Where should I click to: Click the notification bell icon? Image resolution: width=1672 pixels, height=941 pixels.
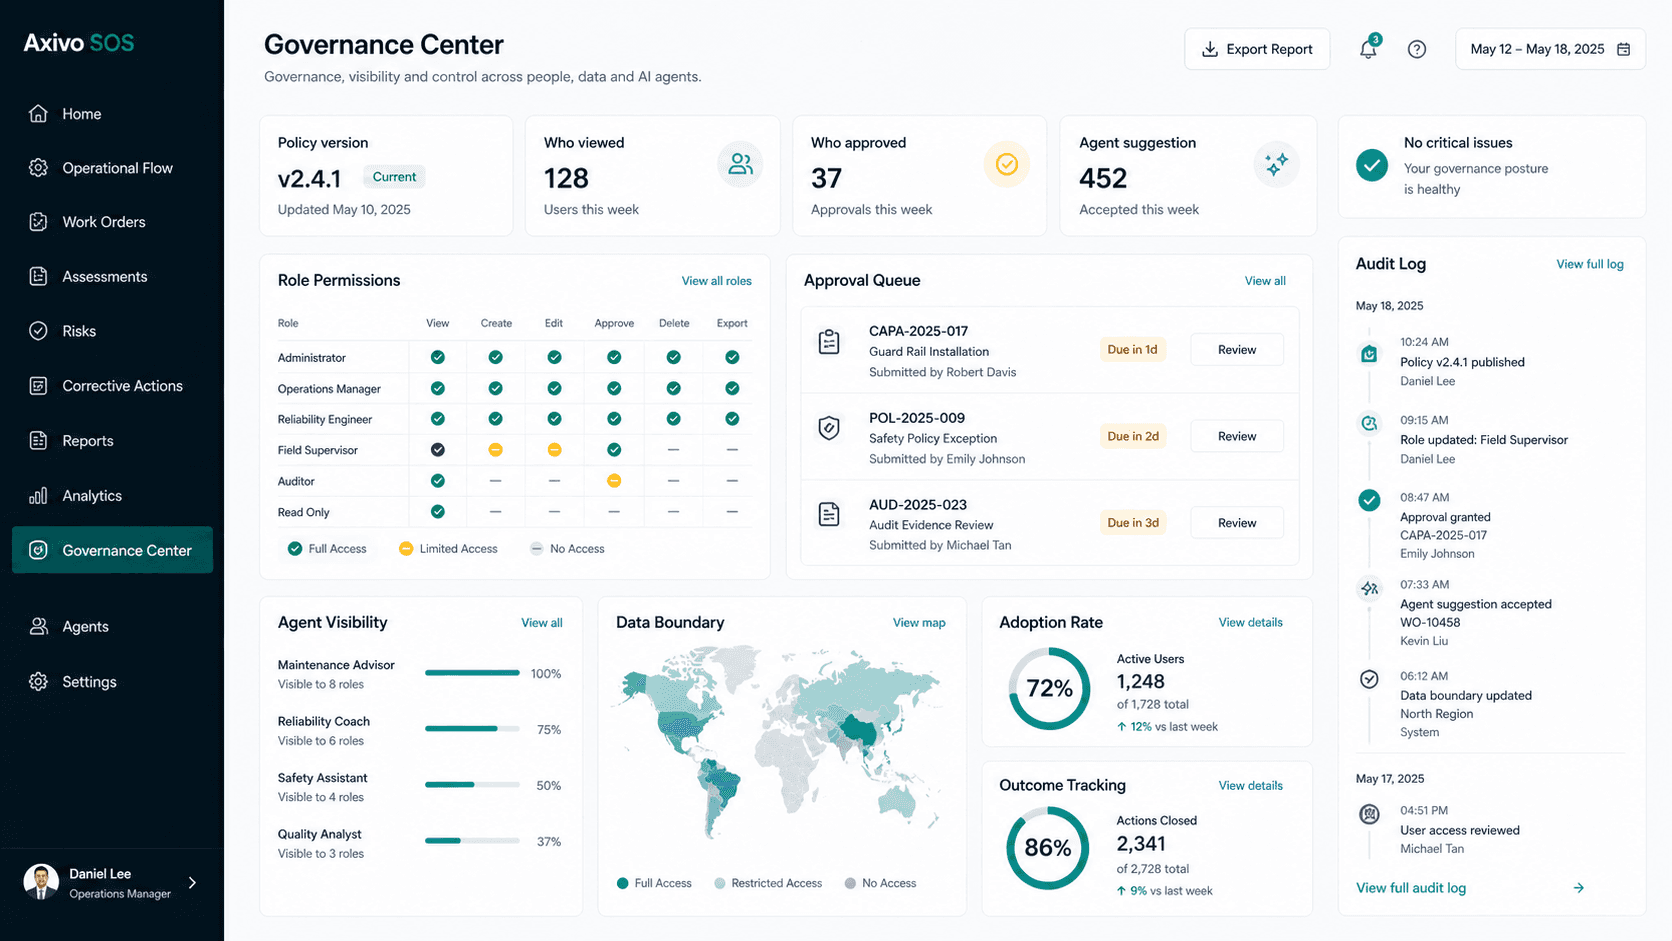click(1368, 49)
